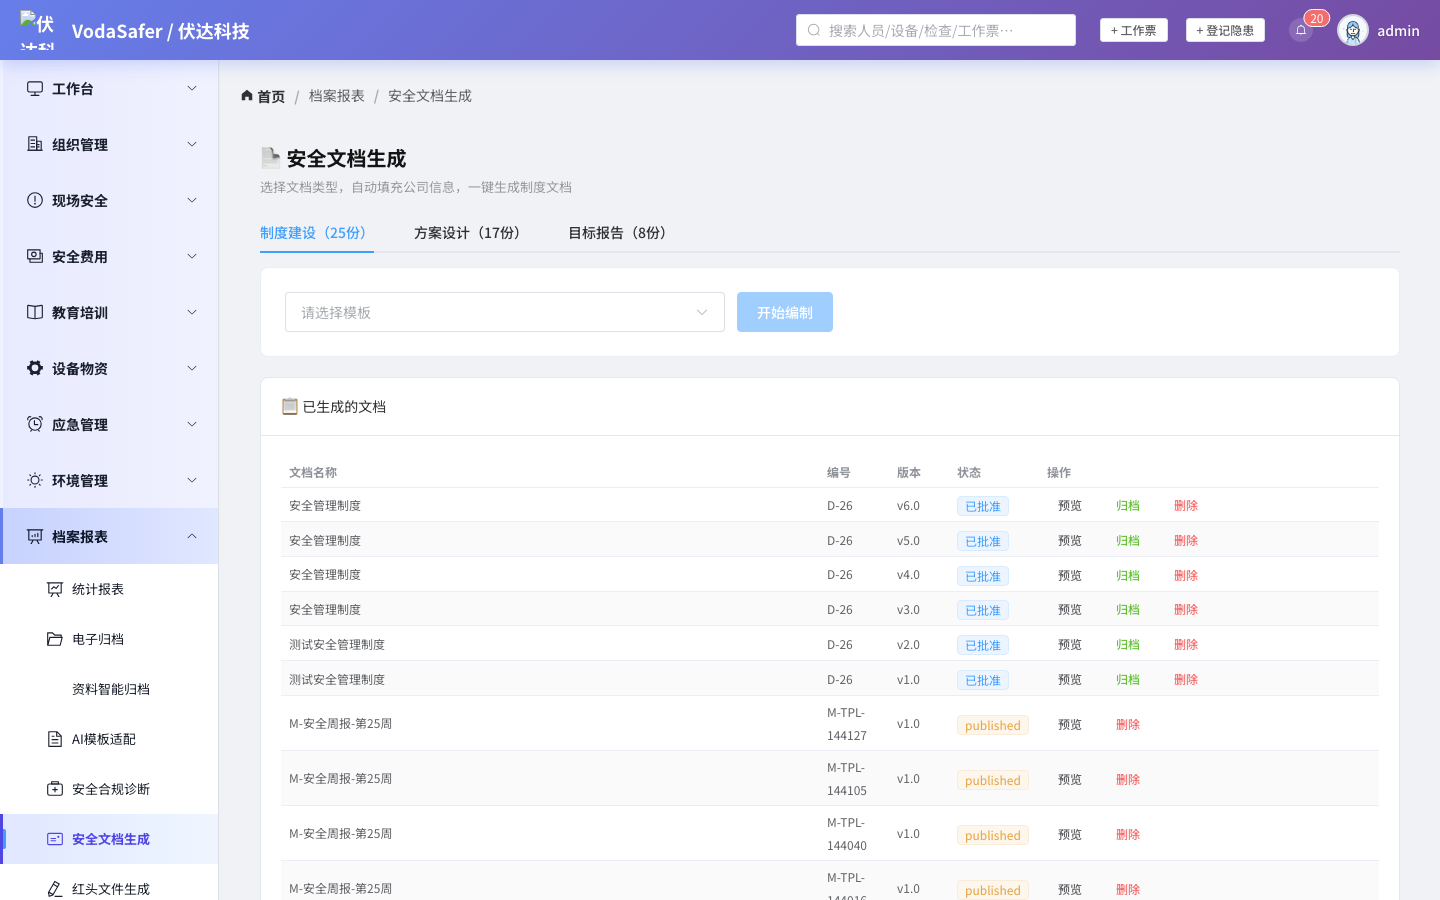
Task: Click the notification badge showing 20
Action: [1316, 18]
